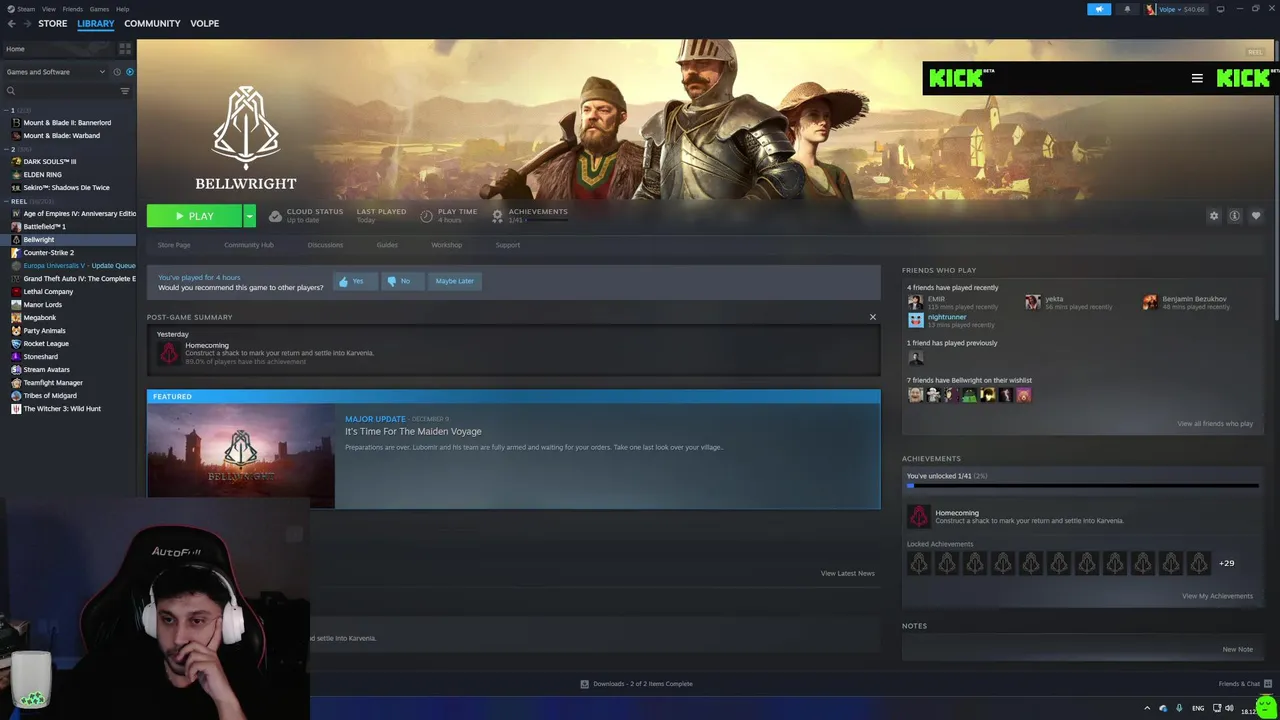Image resolution: width=1280 pixels, height=720 pixels.
Task: Click the announcements megaphone button
Action: tap(1099, 9)
